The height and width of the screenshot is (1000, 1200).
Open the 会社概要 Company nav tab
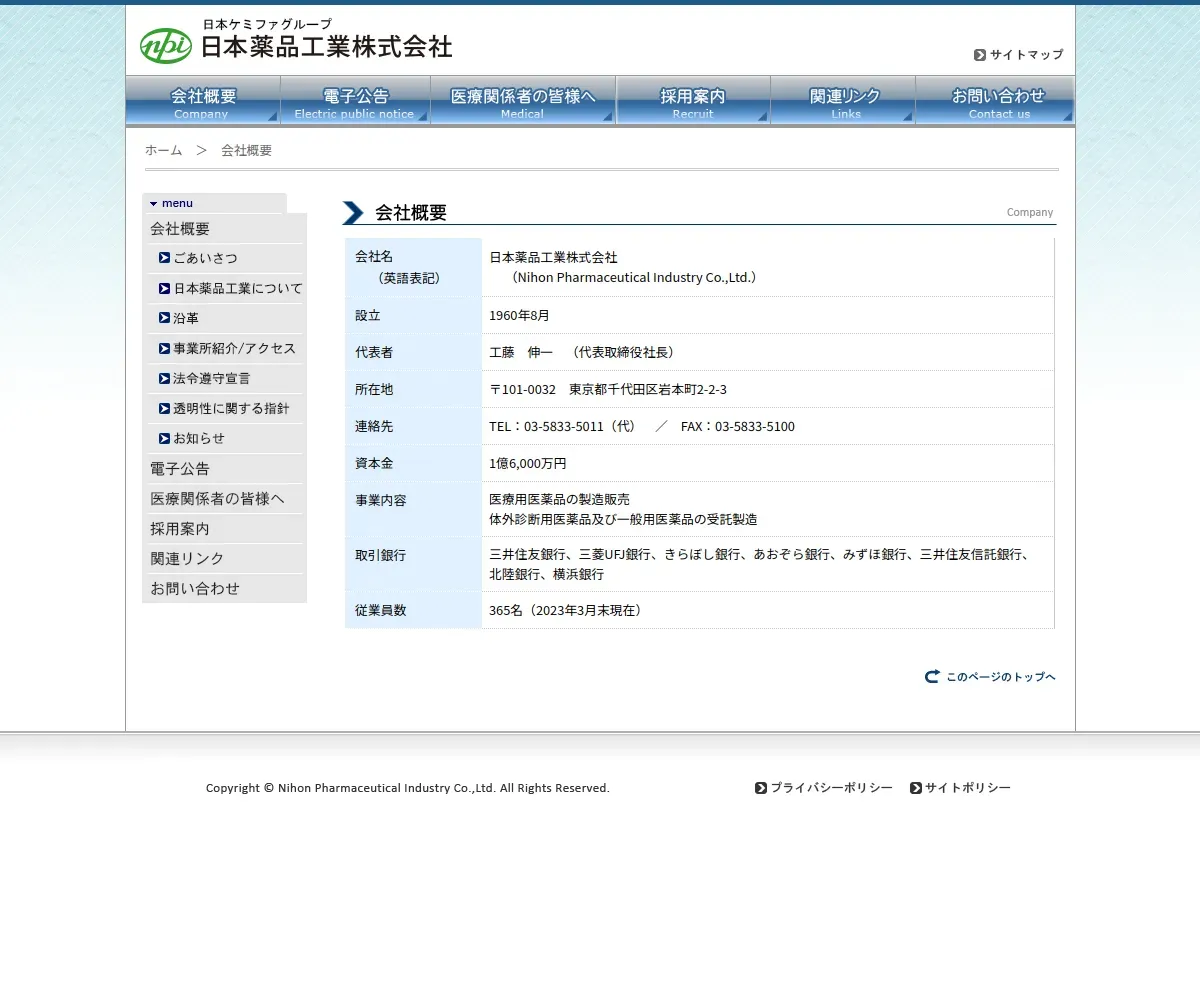[203, 101]
